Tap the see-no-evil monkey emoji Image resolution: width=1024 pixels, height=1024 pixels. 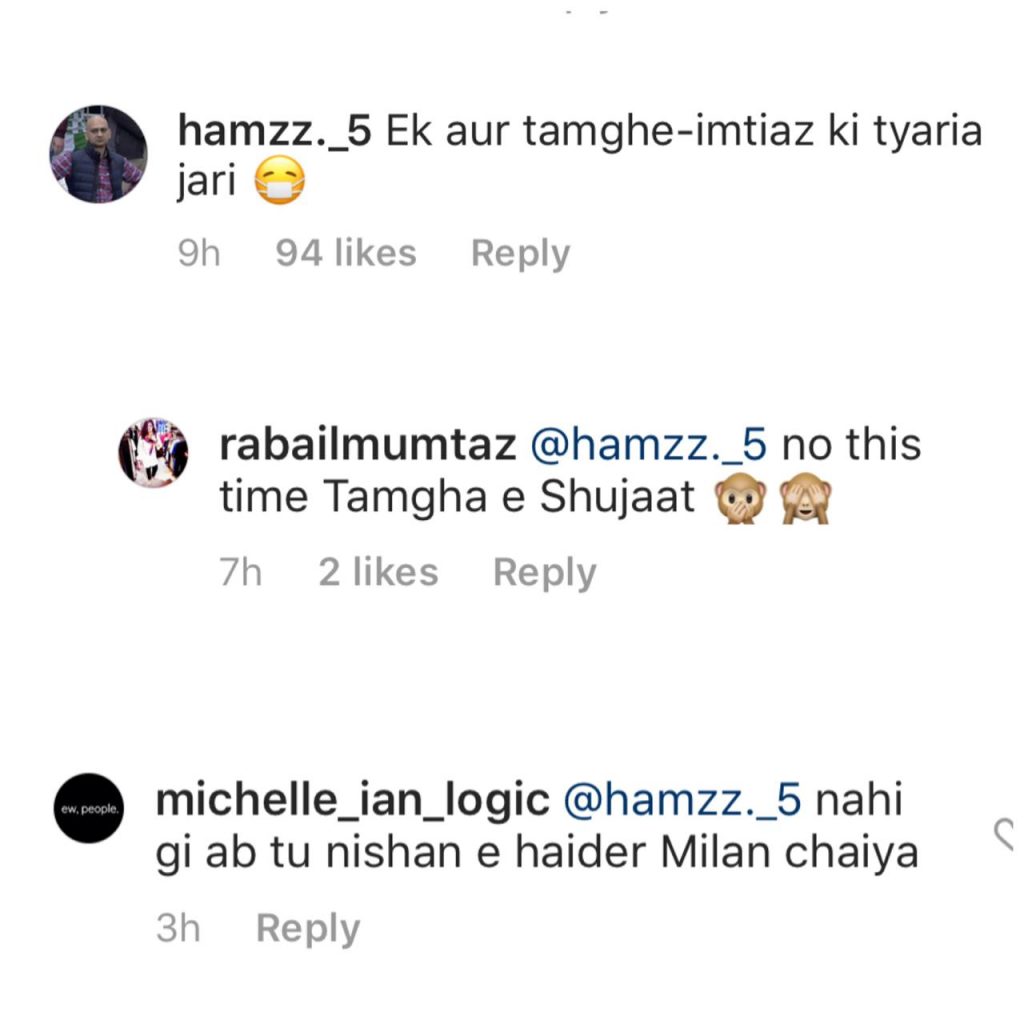coord(807,499)
